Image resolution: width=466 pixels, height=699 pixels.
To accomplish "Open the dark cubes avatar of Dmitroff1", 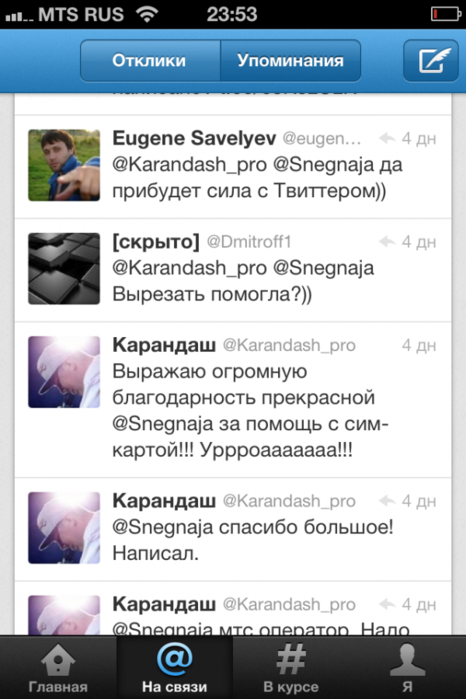I will [64, 269].
